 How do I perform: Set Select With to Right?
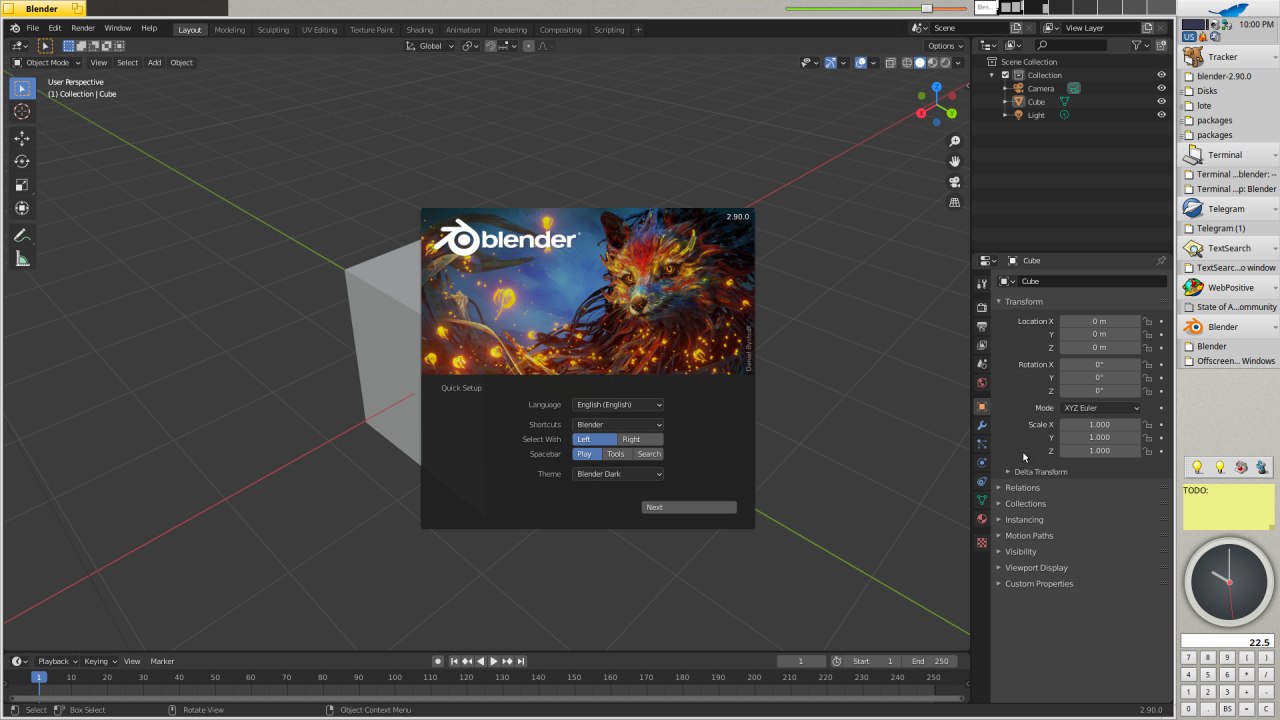[640, 439]
